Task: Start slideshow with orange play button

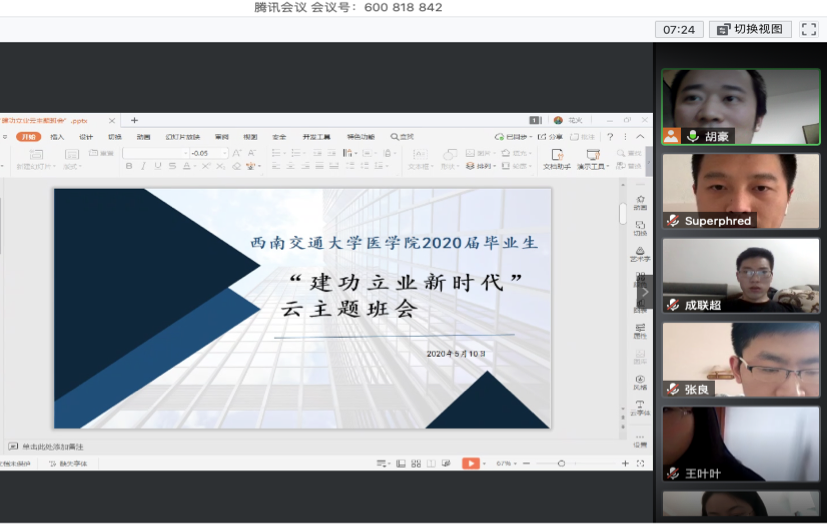Action: pos(470,463)
